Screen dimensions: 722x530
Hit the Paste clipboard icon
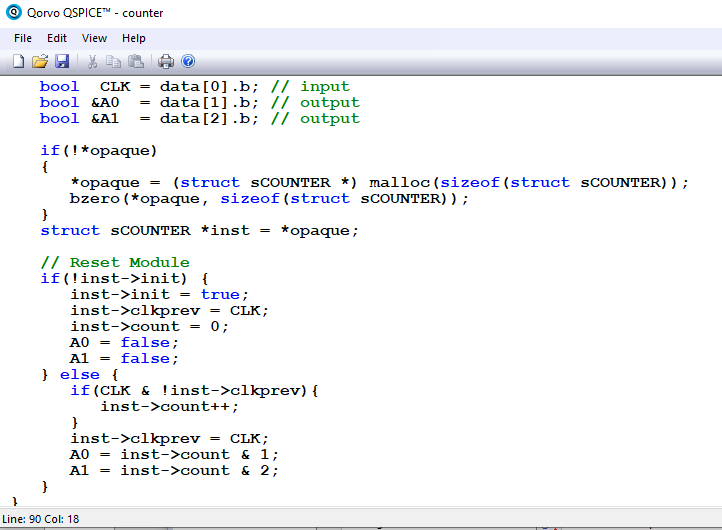click(x=135, y=62)
